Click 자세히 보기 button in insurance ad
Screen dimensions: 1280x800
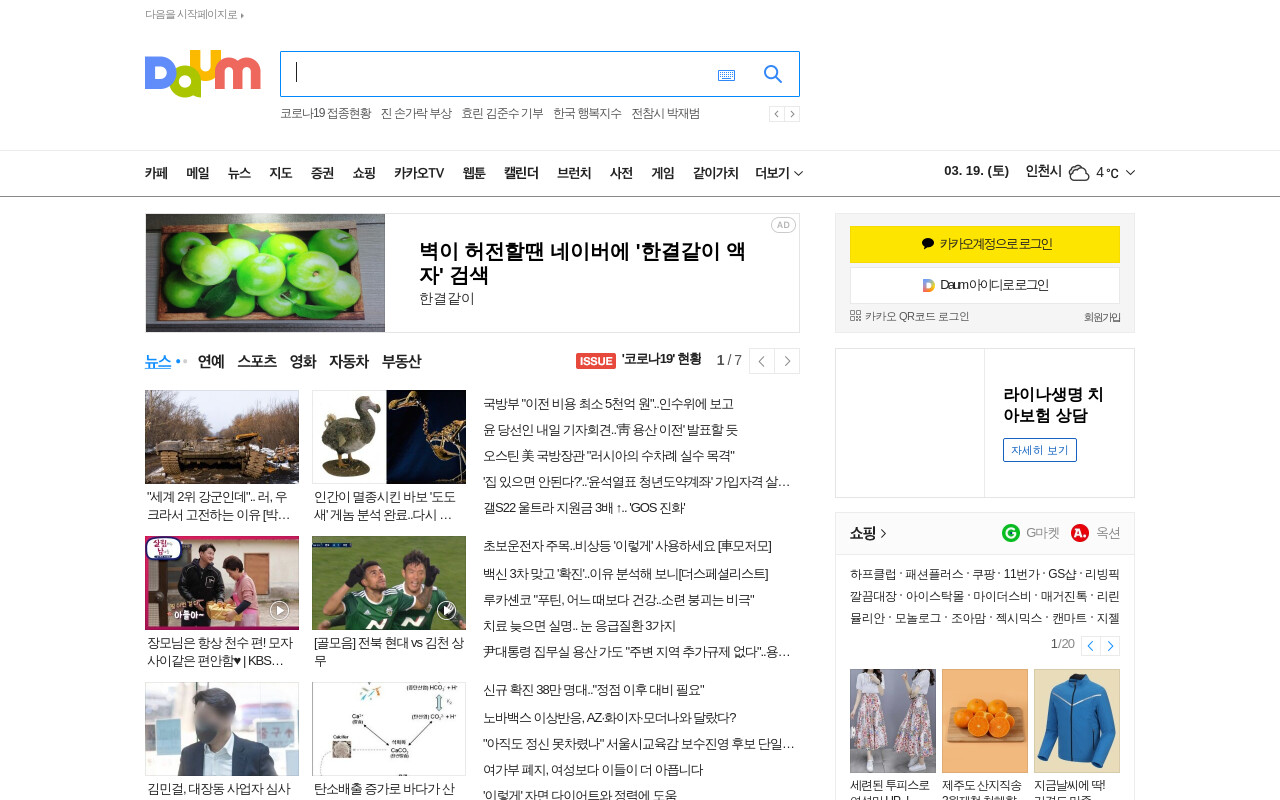pos(1040,450)
